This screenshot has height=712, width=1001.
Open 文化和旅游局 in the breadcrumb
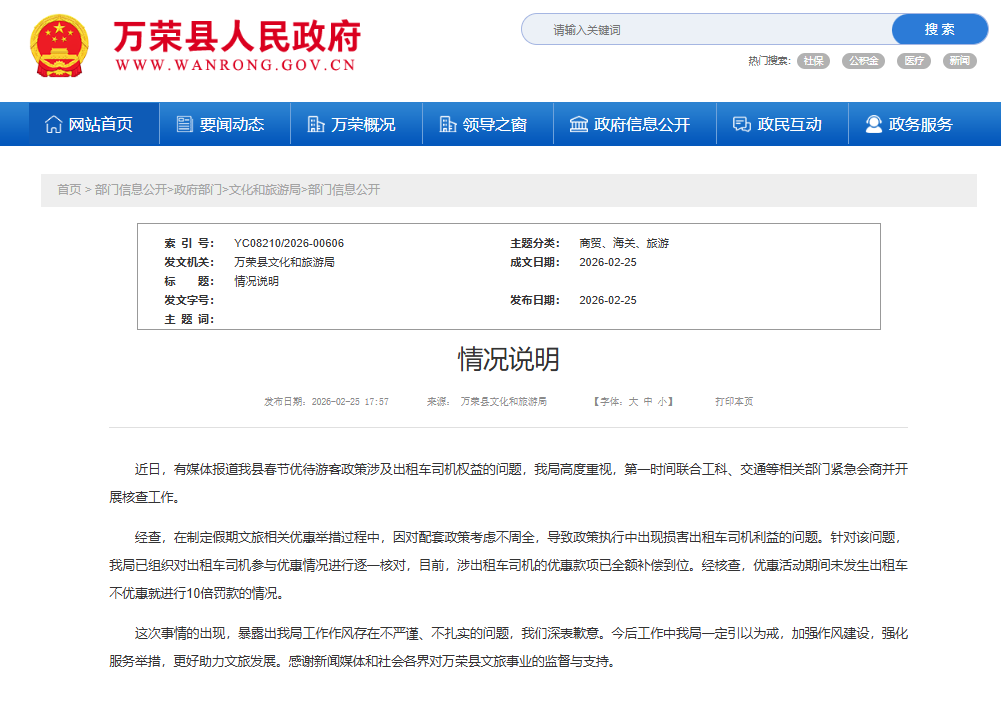(x=264, y=190)
